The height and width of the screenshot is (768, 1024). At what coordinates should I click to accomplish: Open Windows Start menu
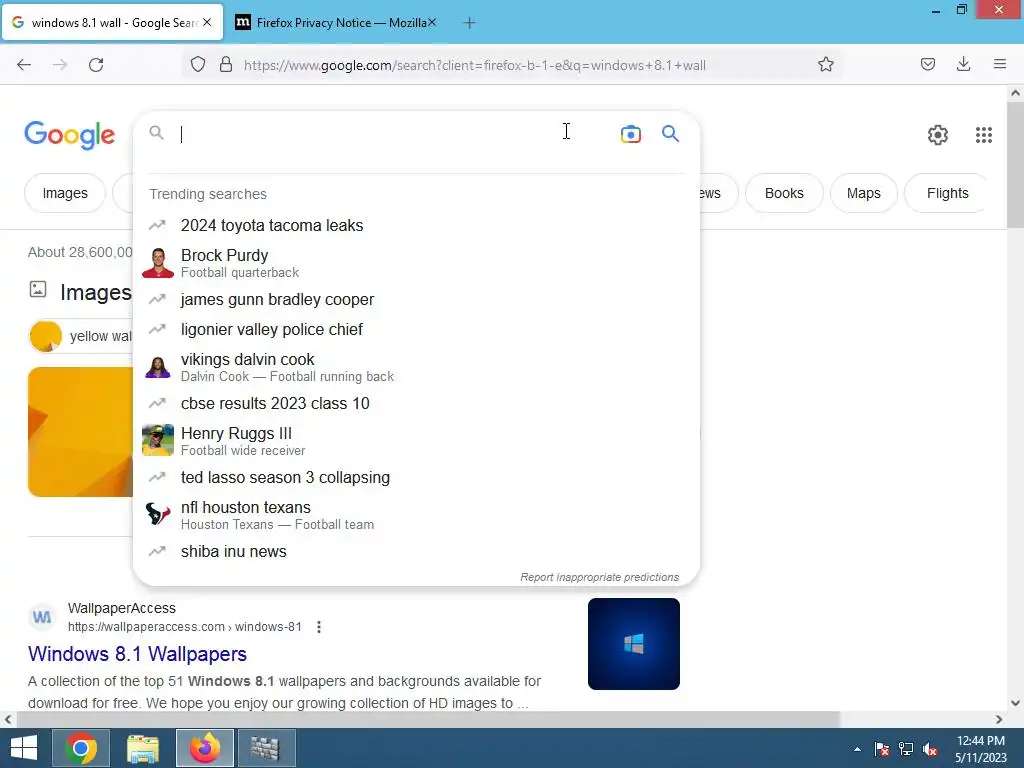24,748
